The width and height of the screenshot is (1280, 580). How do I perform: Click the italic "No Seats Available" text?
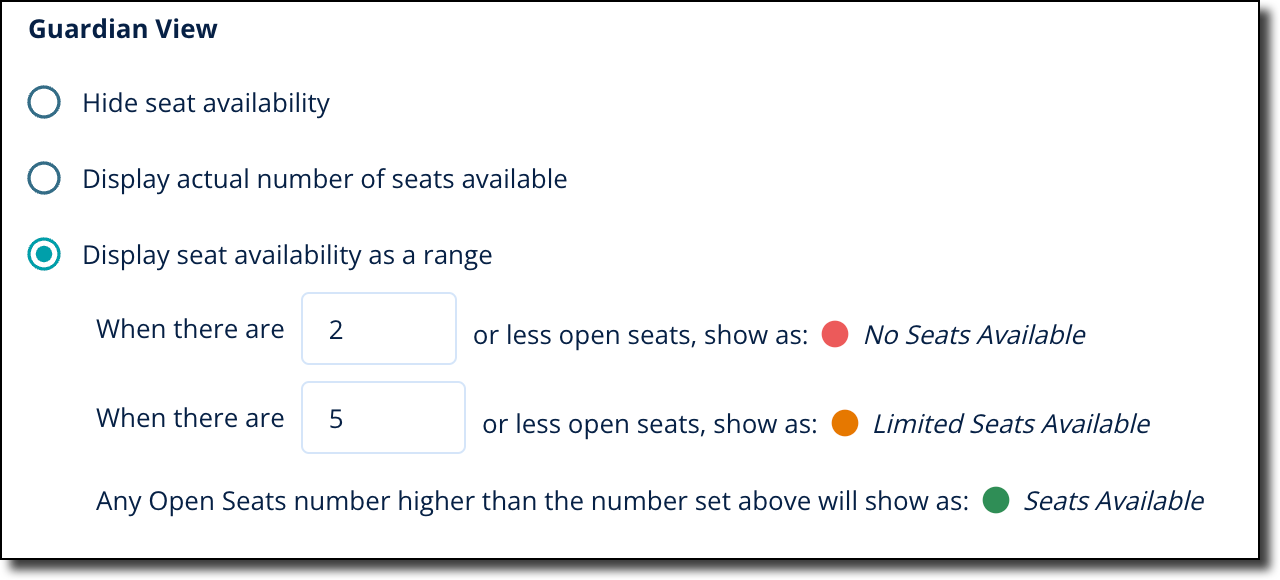coord(974,335)
